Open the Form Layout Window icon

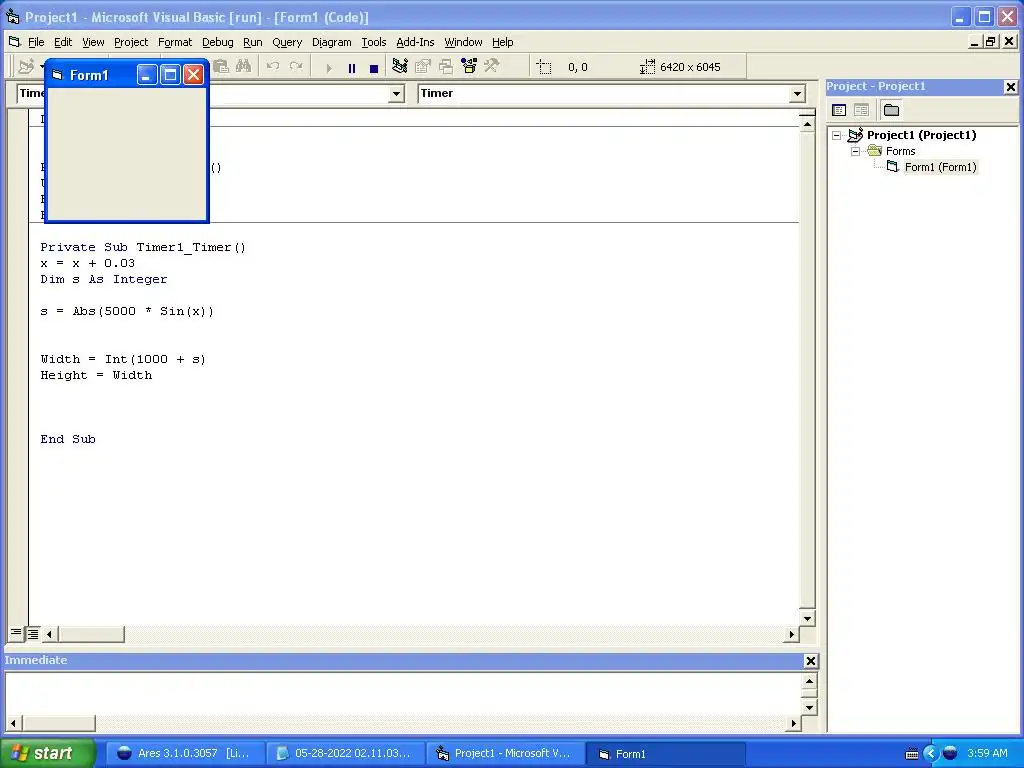coord(445,67)
